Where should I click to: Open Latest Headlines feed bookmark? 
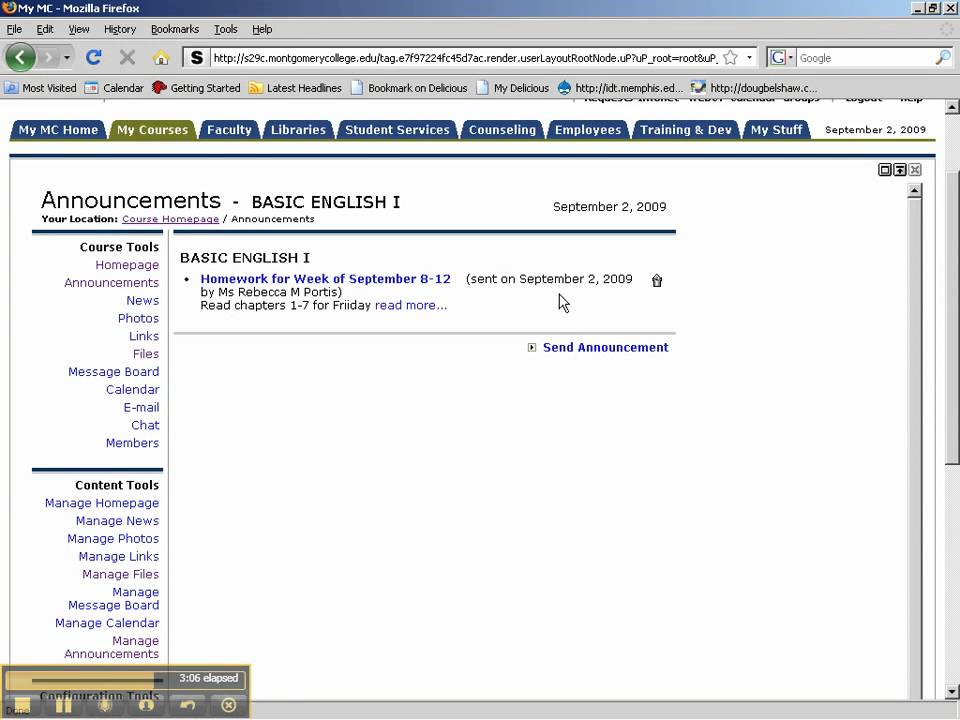pyautogui.click(x=295, y=88)
